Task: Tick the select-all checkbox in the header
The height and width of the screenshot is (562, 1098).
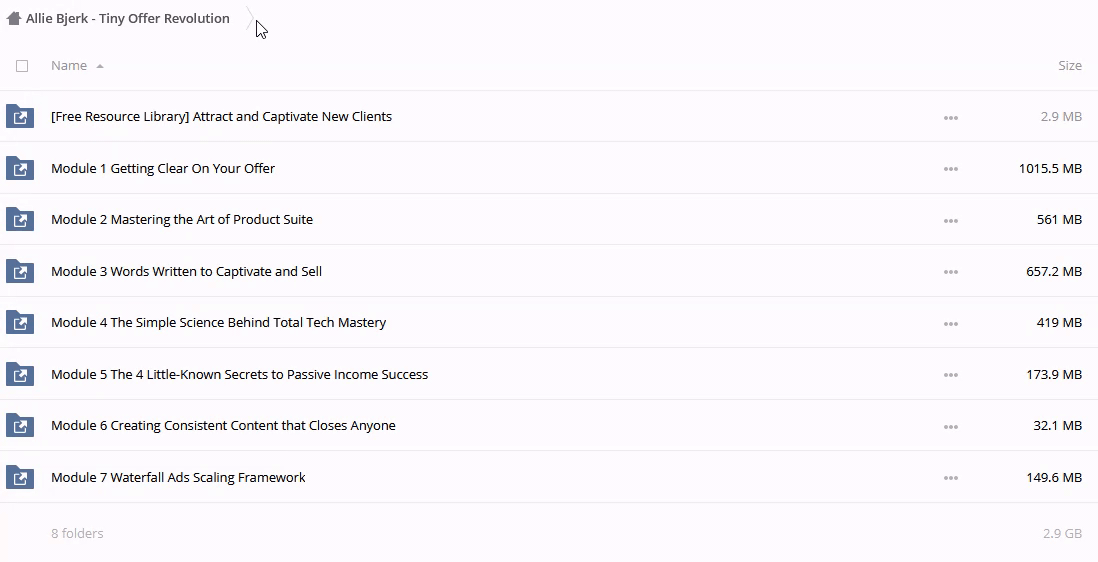Action: pos(22,66)
